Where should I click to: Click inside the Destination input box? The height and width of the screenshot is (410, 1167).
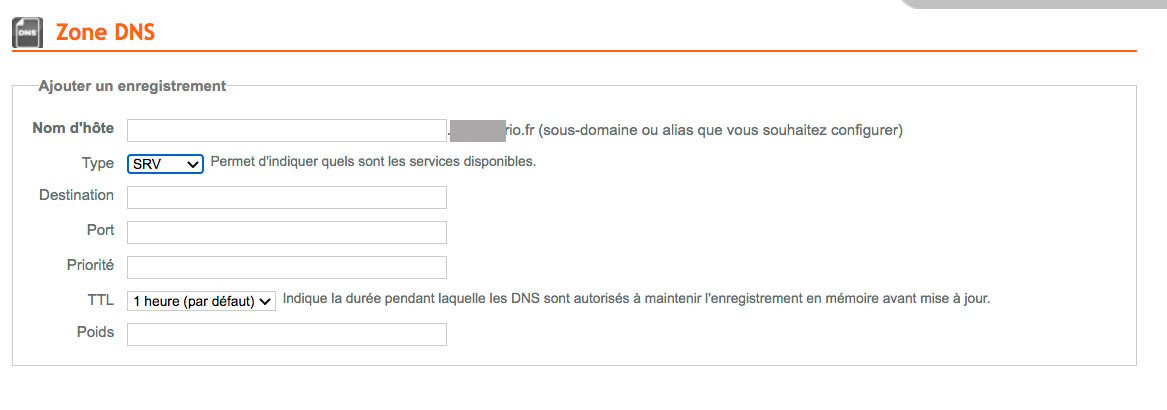pos(287,197)
